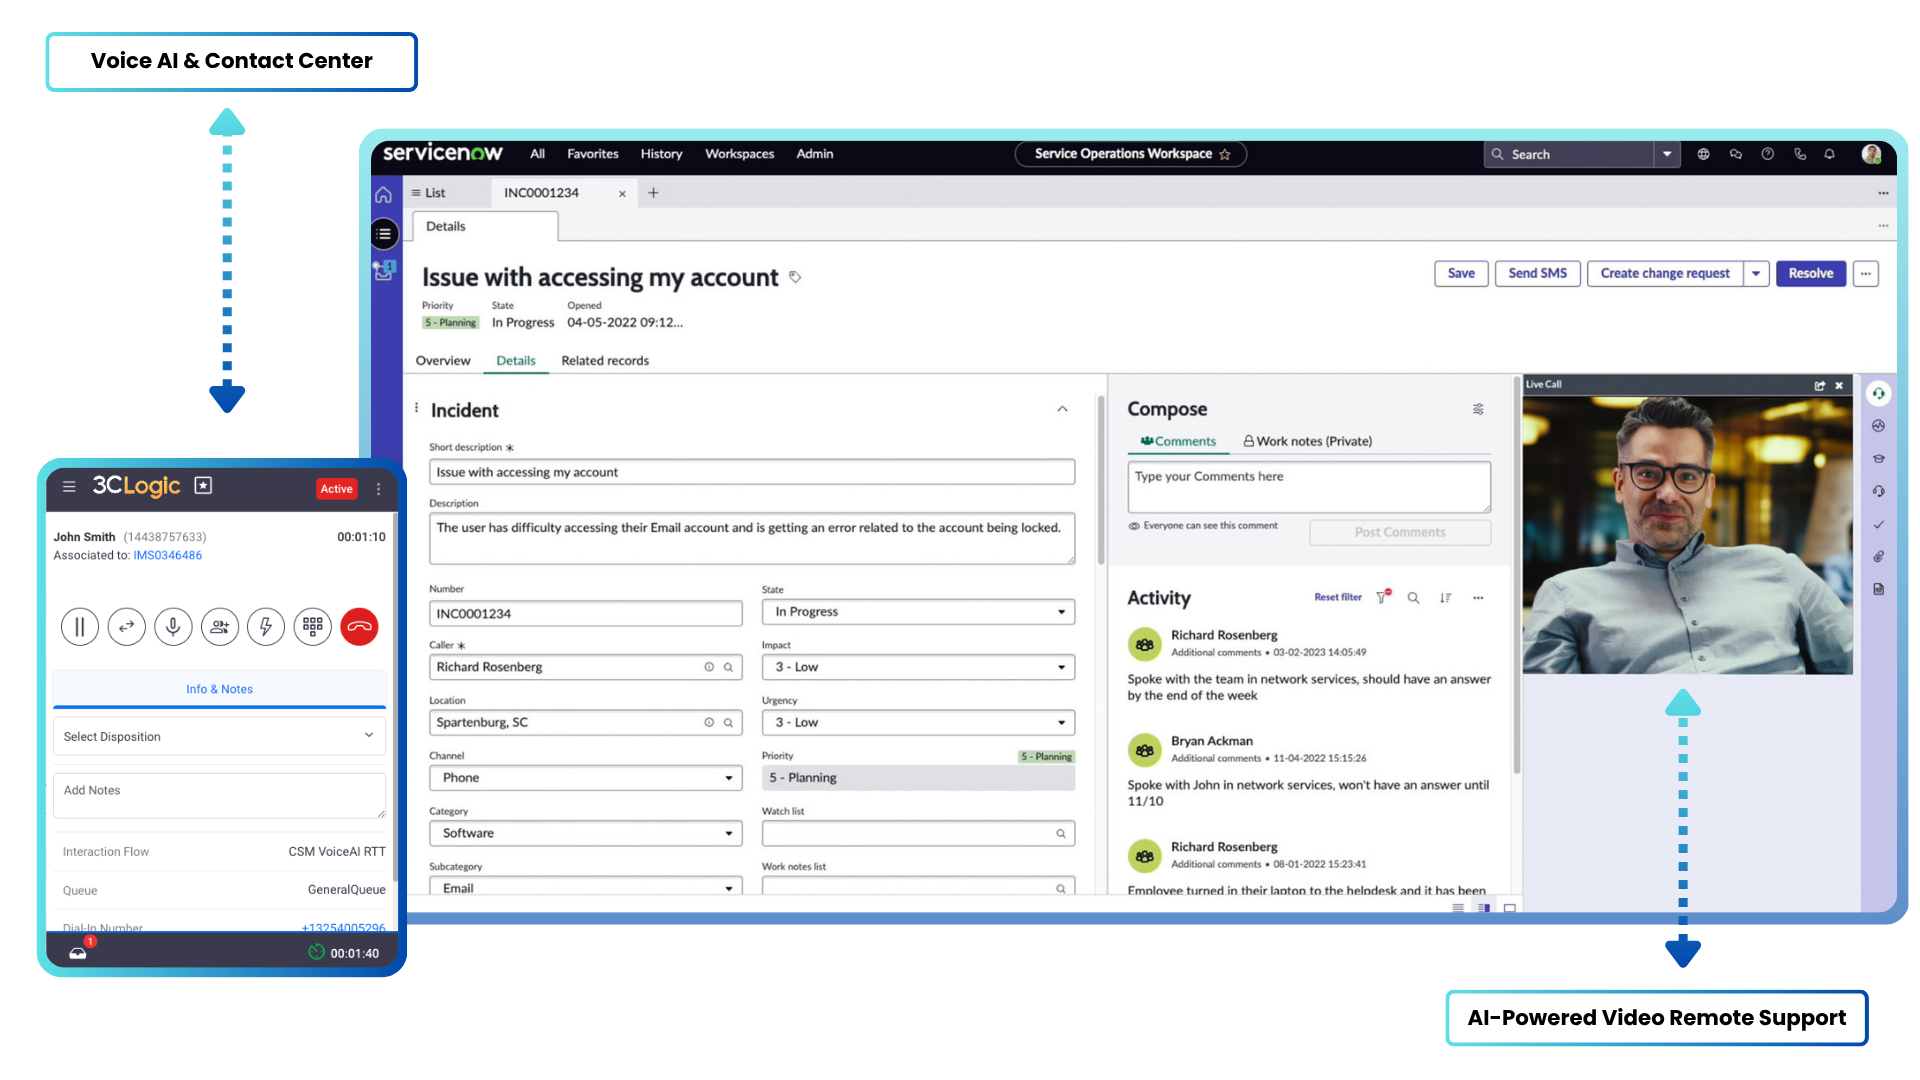Screen dimensions: 1920x1080
Task: Open the Subcategory dropdown showing Email
Action: (586, 887)
